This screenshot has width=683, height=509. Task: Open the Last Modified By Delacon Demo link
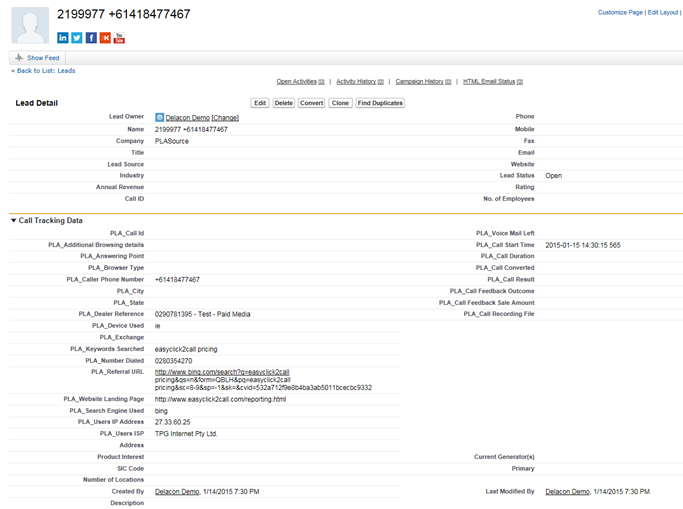pos(568,492)
